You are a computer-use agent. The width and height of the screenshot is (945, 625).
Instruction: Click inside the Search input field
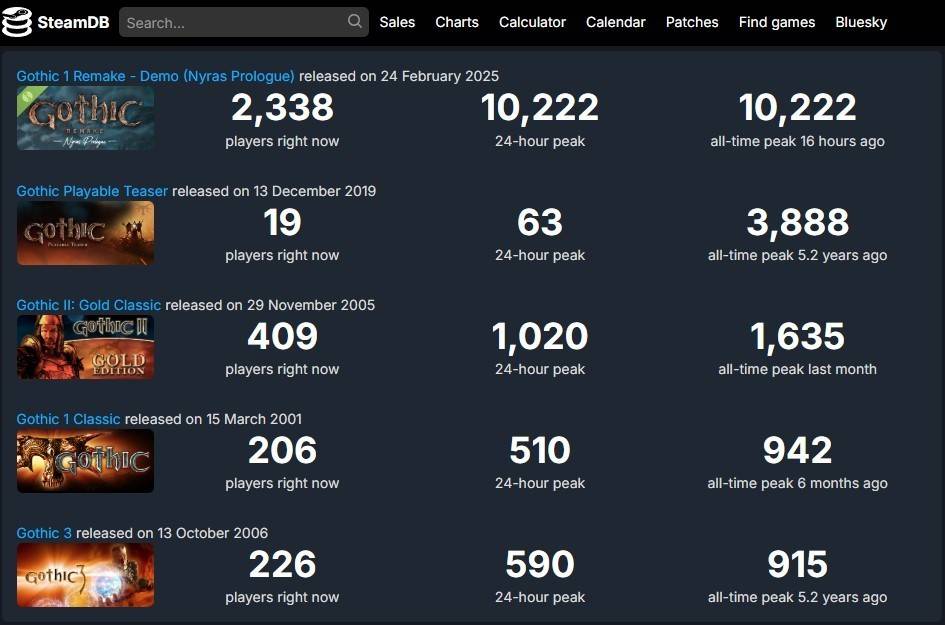[x=230, y=21]
